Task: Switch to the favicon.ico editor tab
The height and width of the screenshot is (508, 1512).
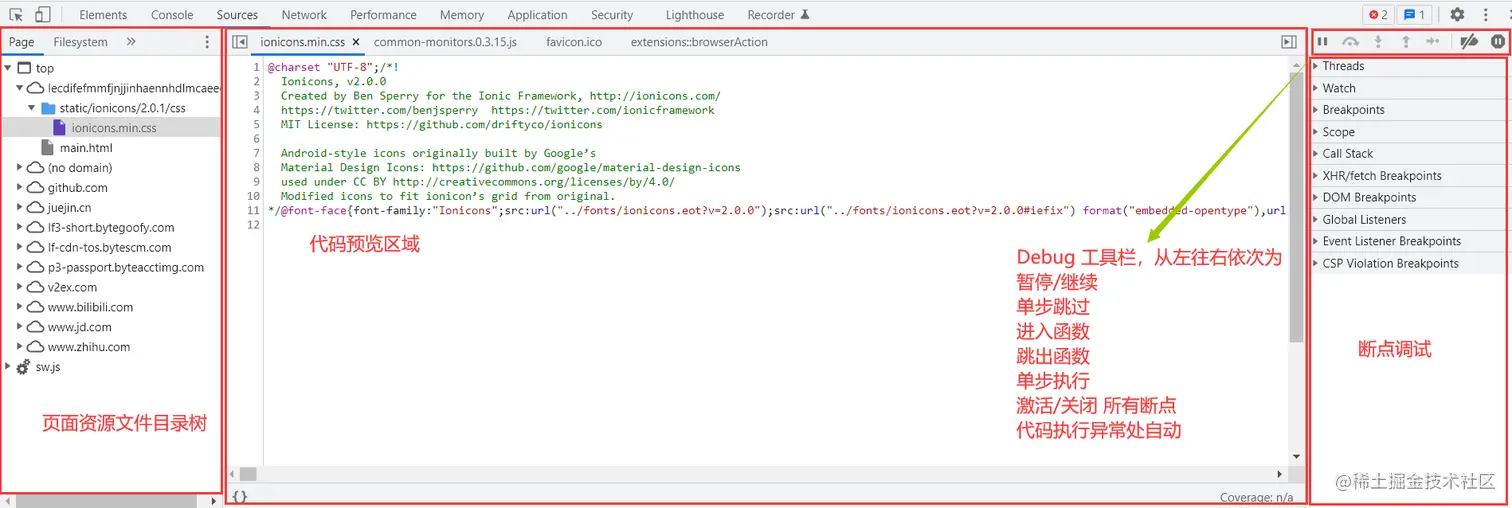Action: (x=573, y=43)
